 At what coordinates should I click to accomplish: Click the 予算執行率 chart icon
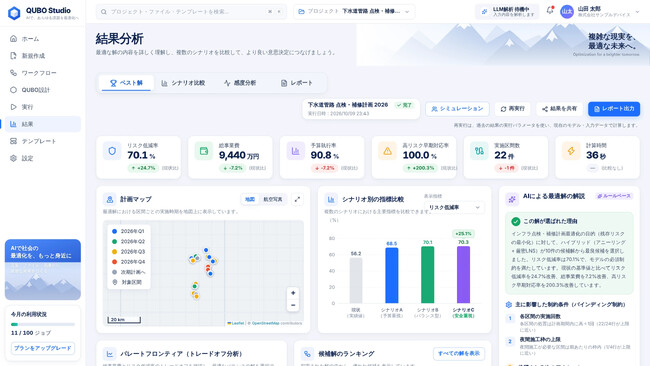(x=296, y=151)
